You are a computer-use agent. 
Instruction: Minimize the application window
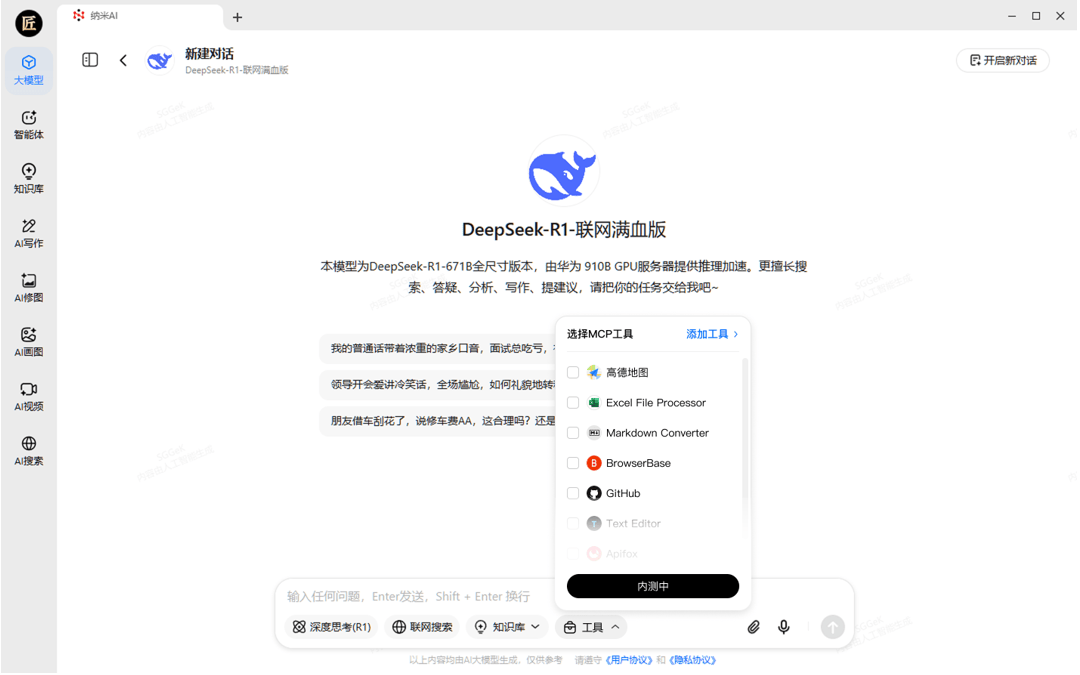[1012, 16]
